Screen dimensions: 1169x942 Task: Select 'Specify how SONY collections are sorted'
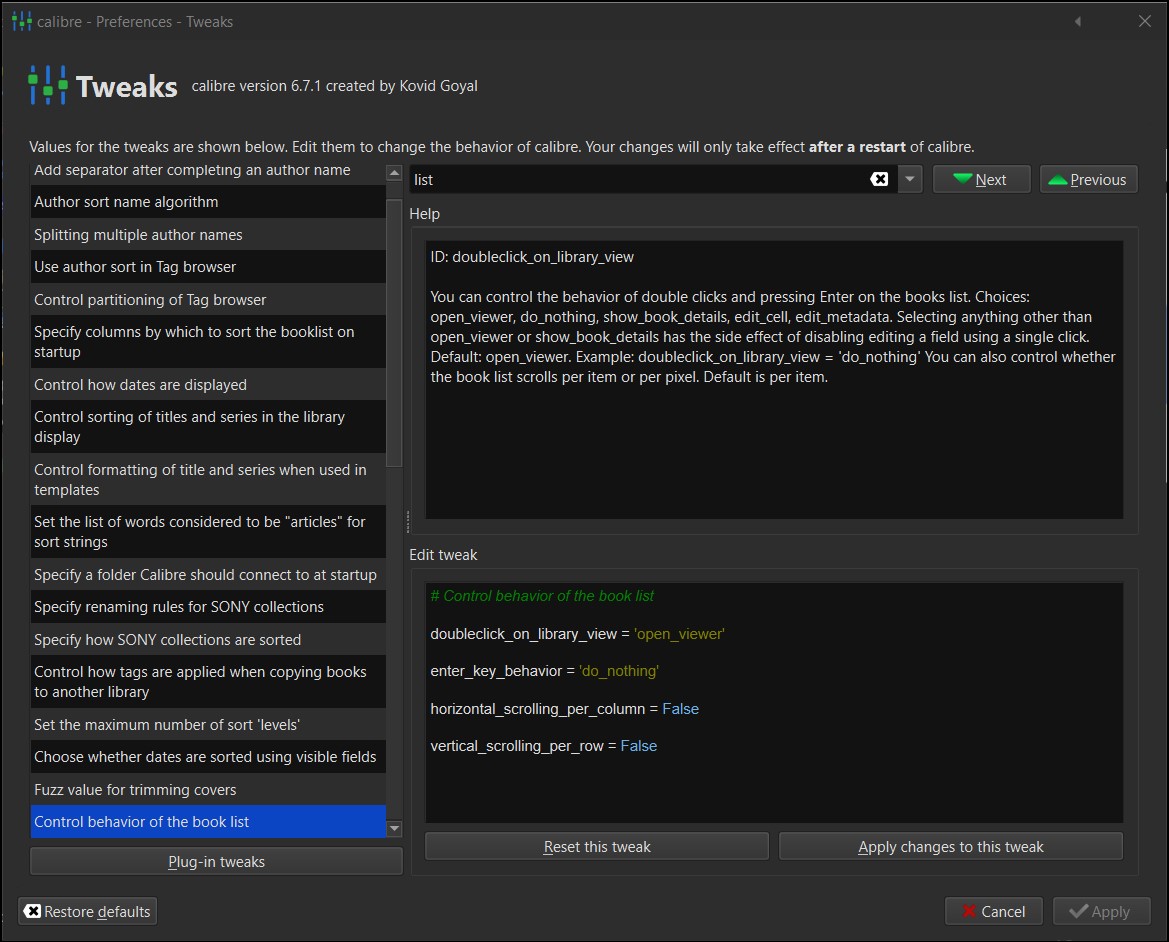pyautogui.click(x=208, y=639)
